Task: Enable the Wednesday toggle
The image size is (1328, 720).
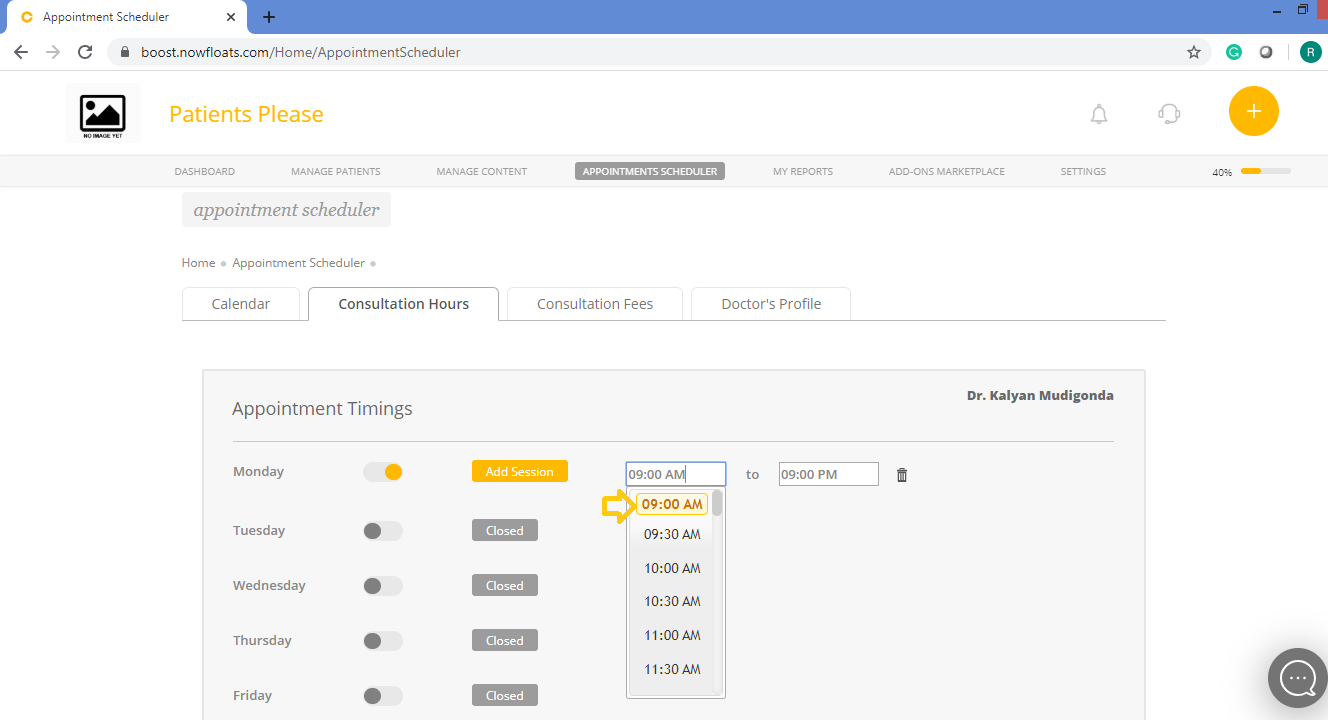Action: tap(383, 586)
